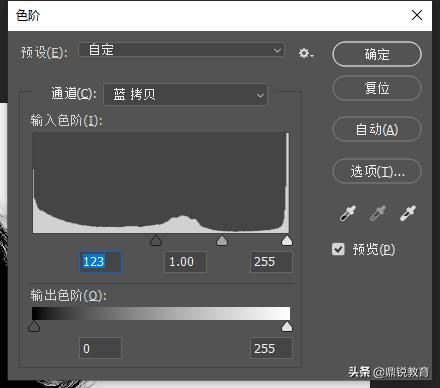Screen dimensions: 440x388
Task: Click the input white point slider
Action: (287, 240)
